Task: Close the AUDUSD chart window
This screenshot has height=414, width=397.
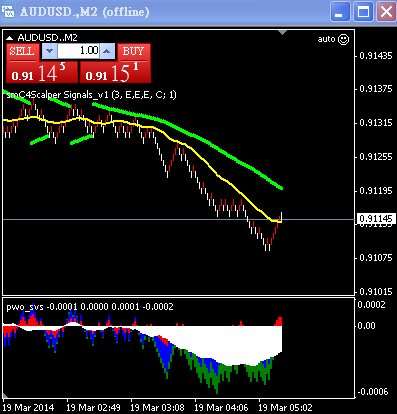Action: (x=386, y=12)
